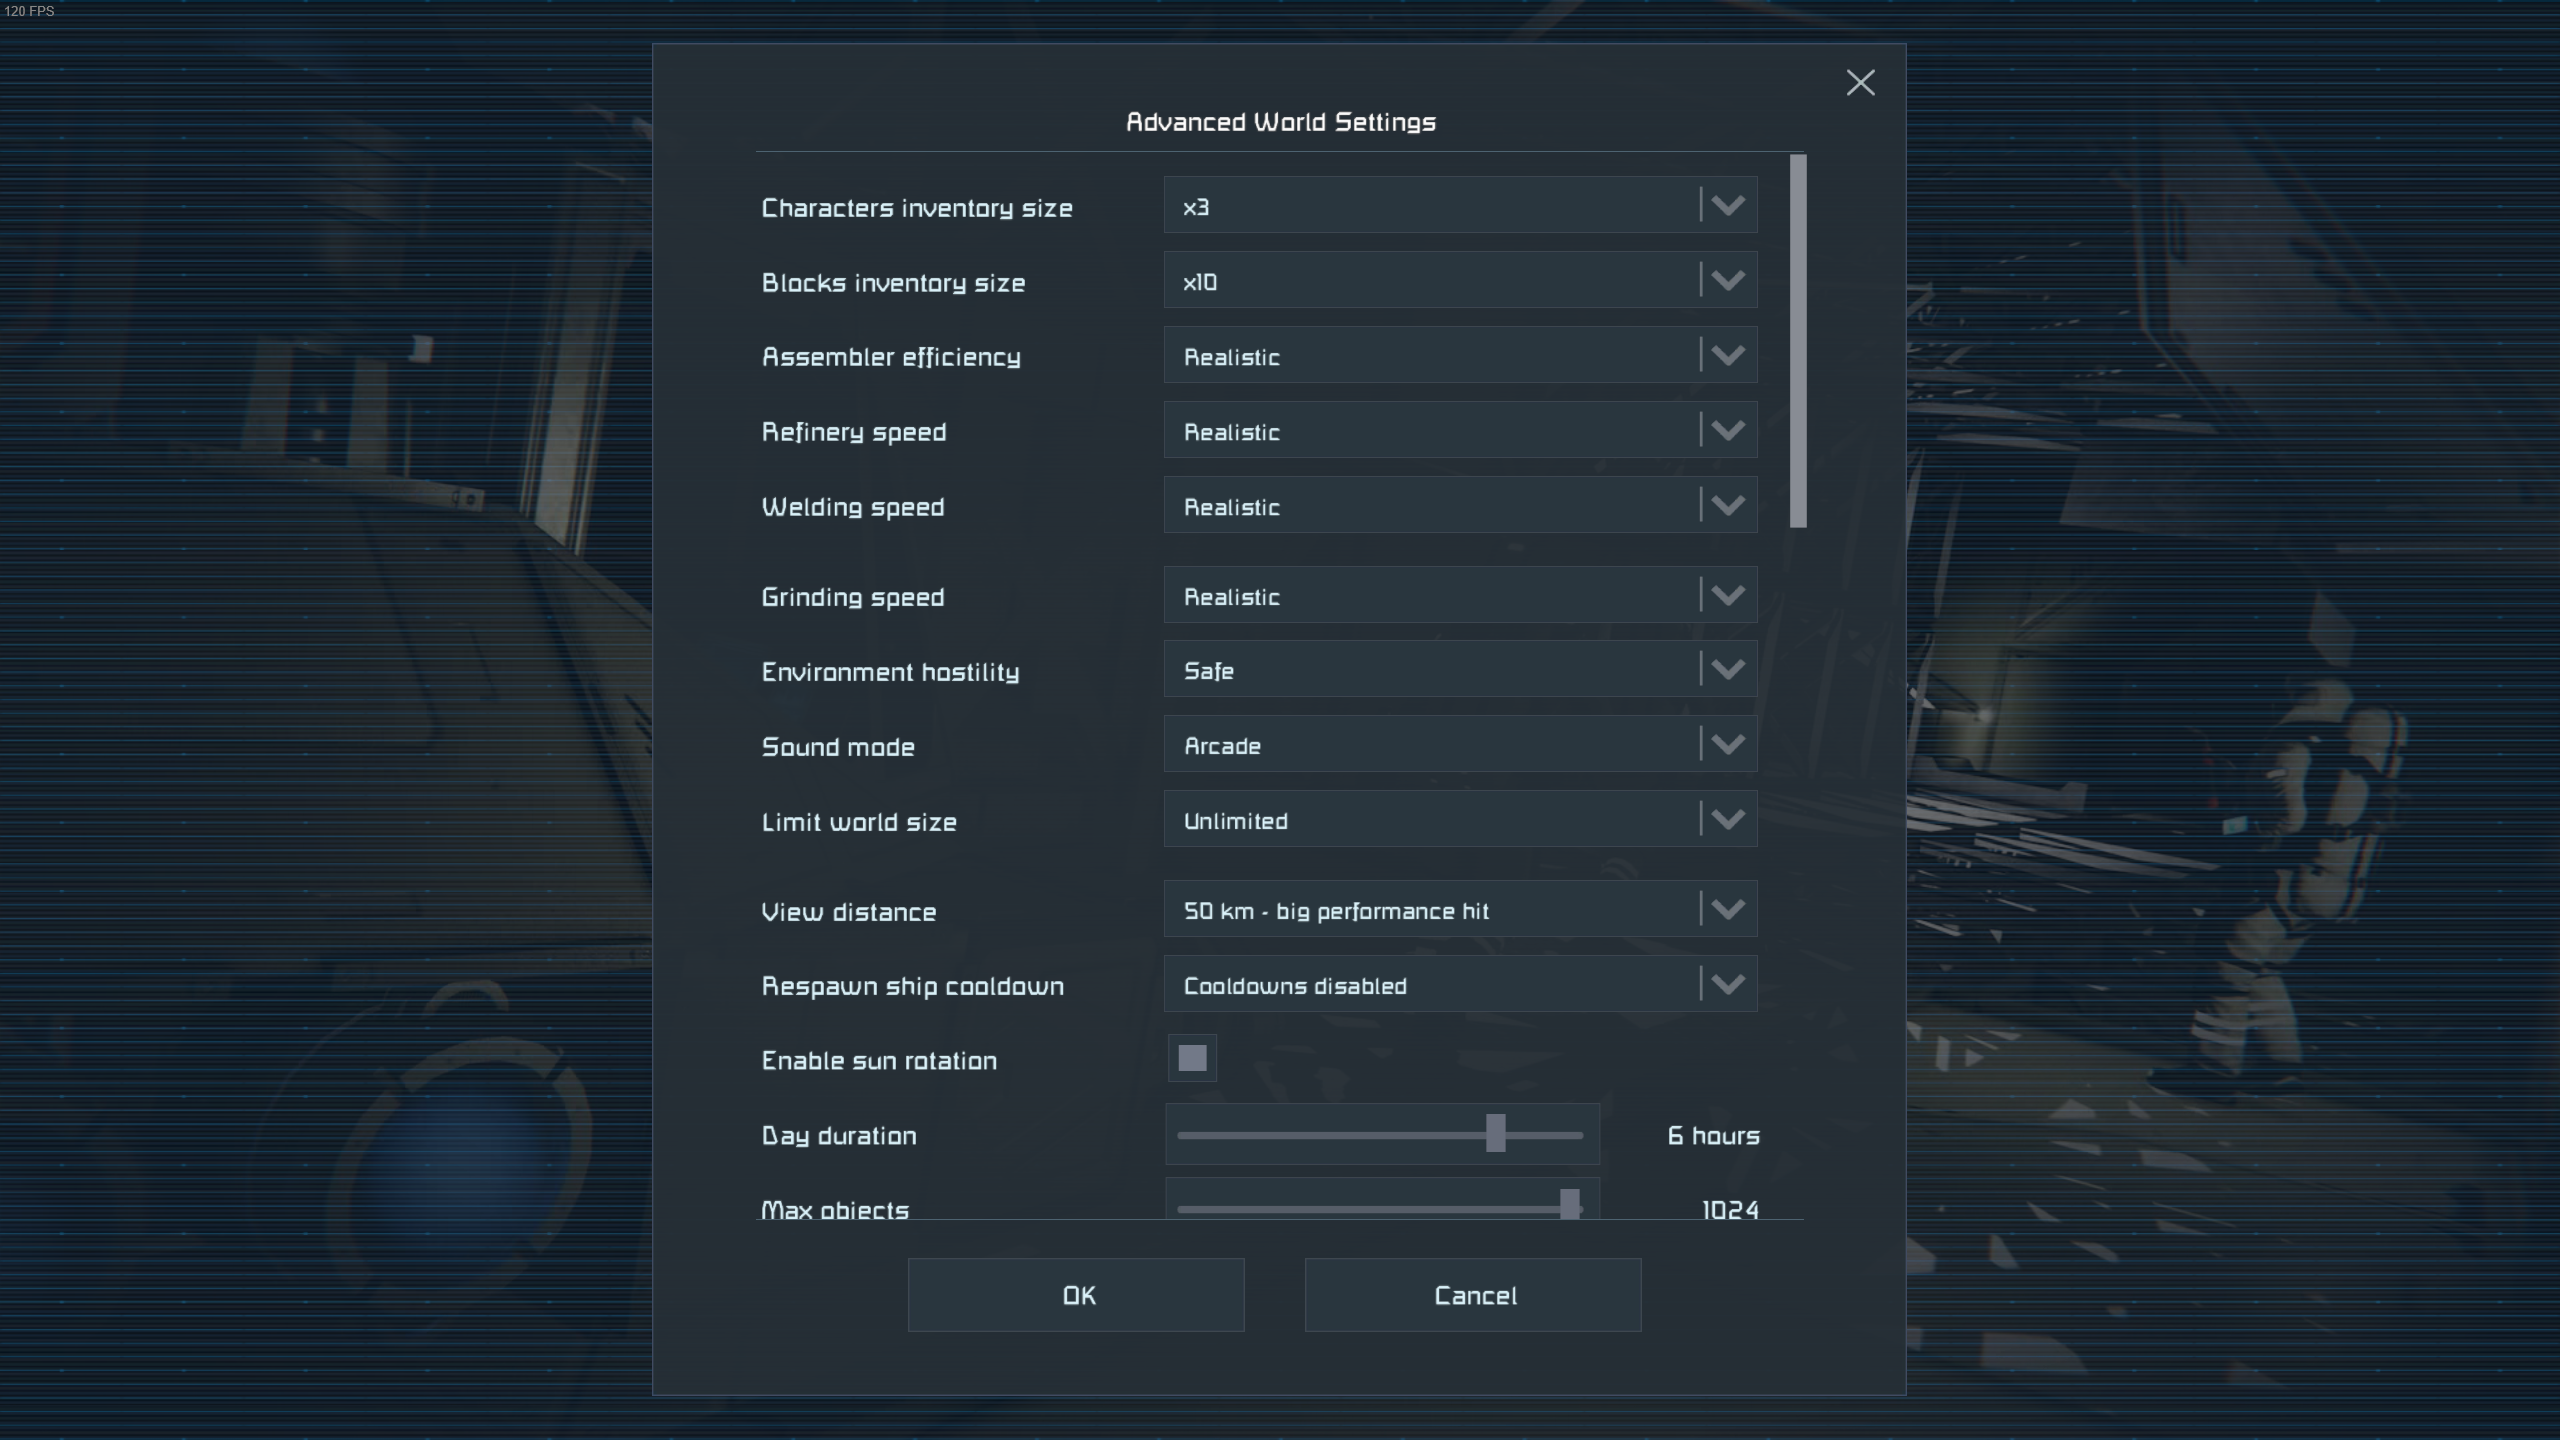Click the Day duration slider handle
Viewport: 2560px width, 1440px height.
[1495, 1134]
